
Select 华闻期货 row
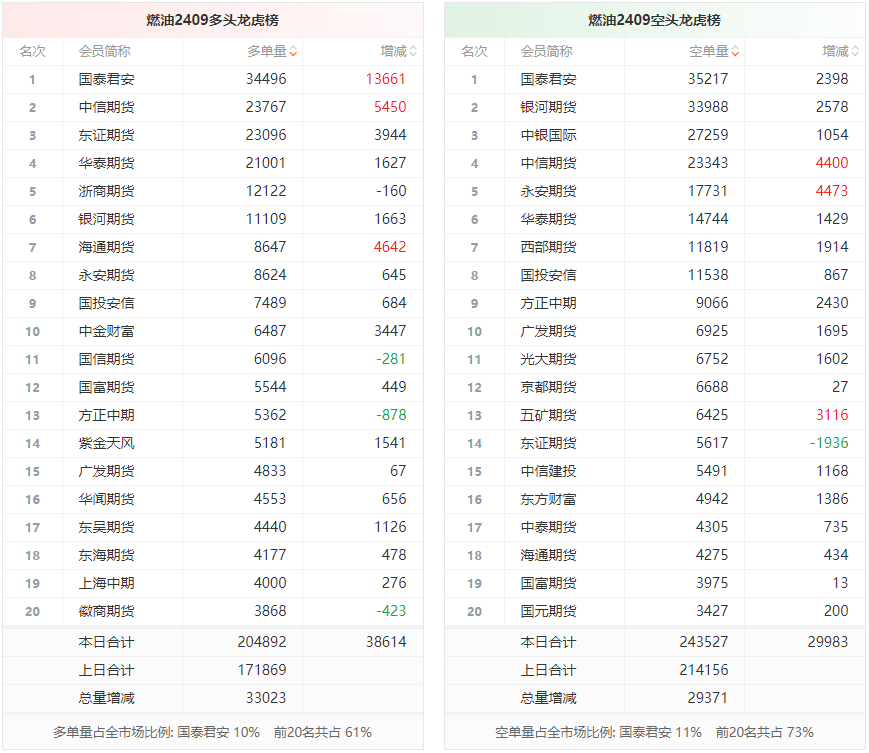tap(213, 499)
